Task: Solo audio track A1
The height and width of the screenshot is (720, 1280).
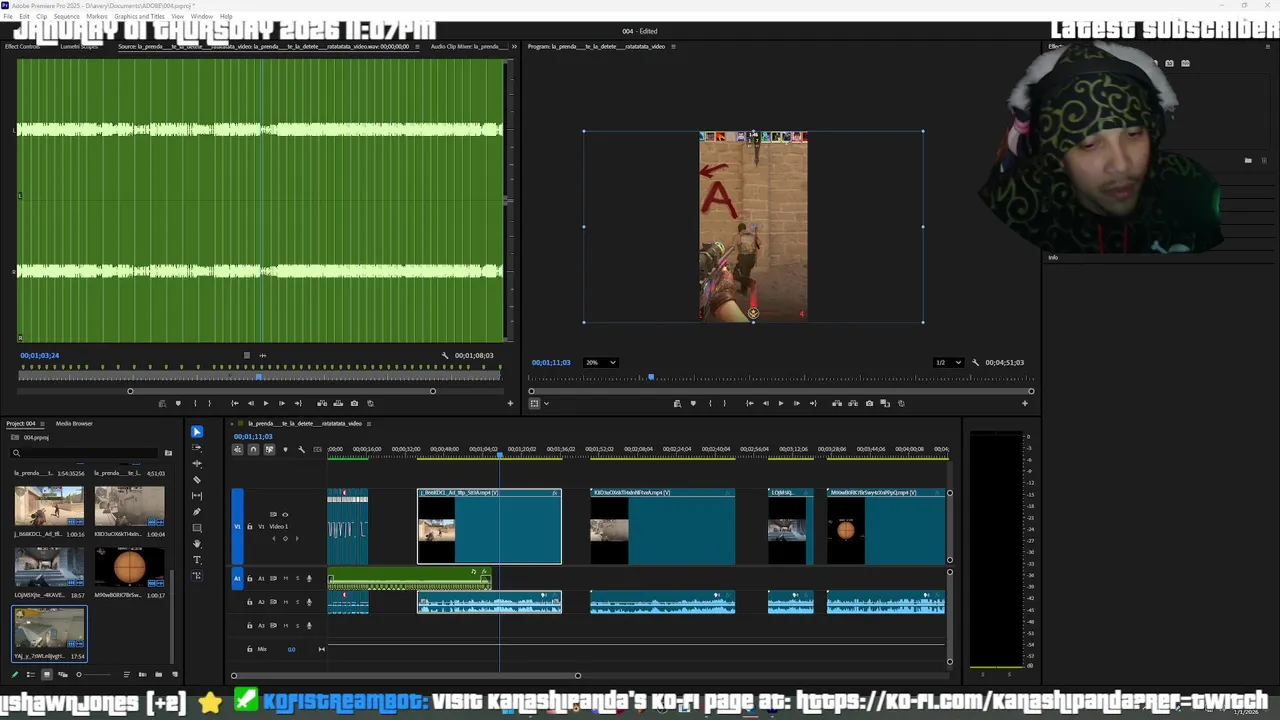Action: 297,578
